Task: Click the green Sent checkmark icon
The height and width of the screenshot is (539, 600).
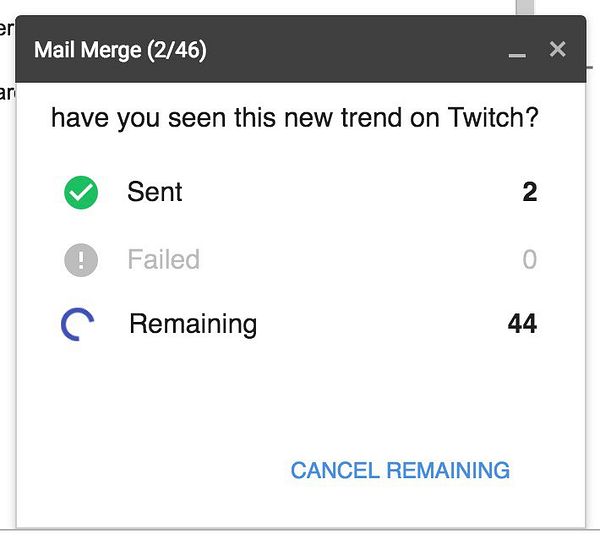Action: tap(81, 193)
